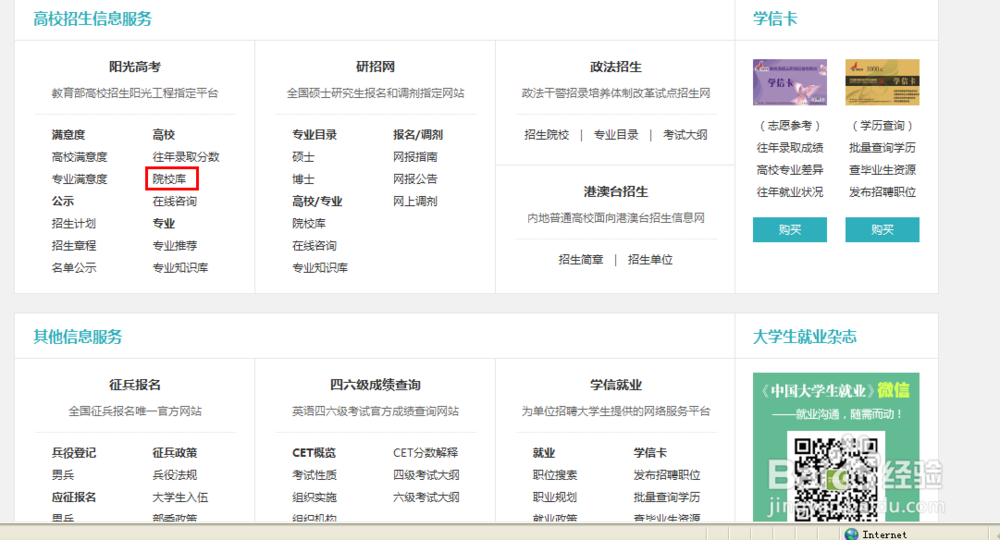Click 专业满意度 link
Viewport: 1000px width, 540px height.
pyautogui.click(x=79, y=179)
